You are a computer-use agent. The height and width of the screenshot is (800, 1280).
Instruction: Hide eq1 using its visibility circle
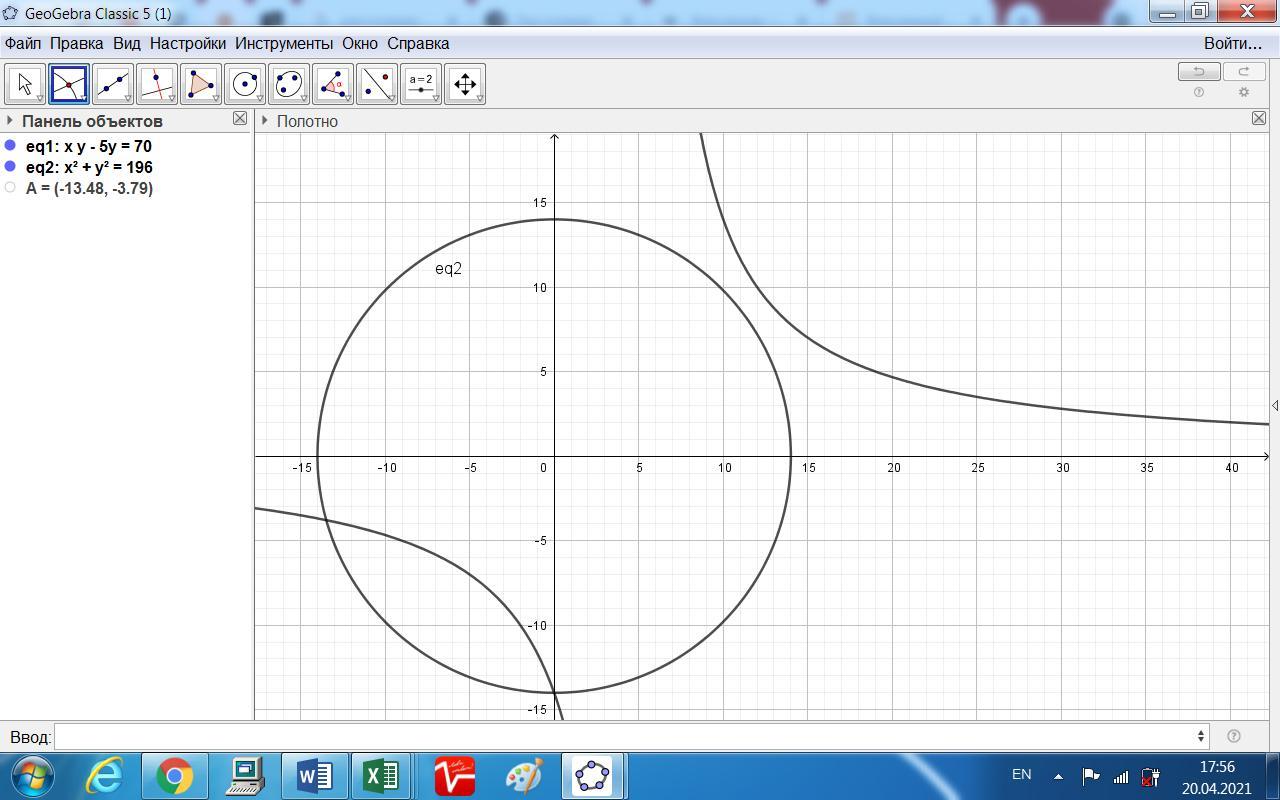11,146
